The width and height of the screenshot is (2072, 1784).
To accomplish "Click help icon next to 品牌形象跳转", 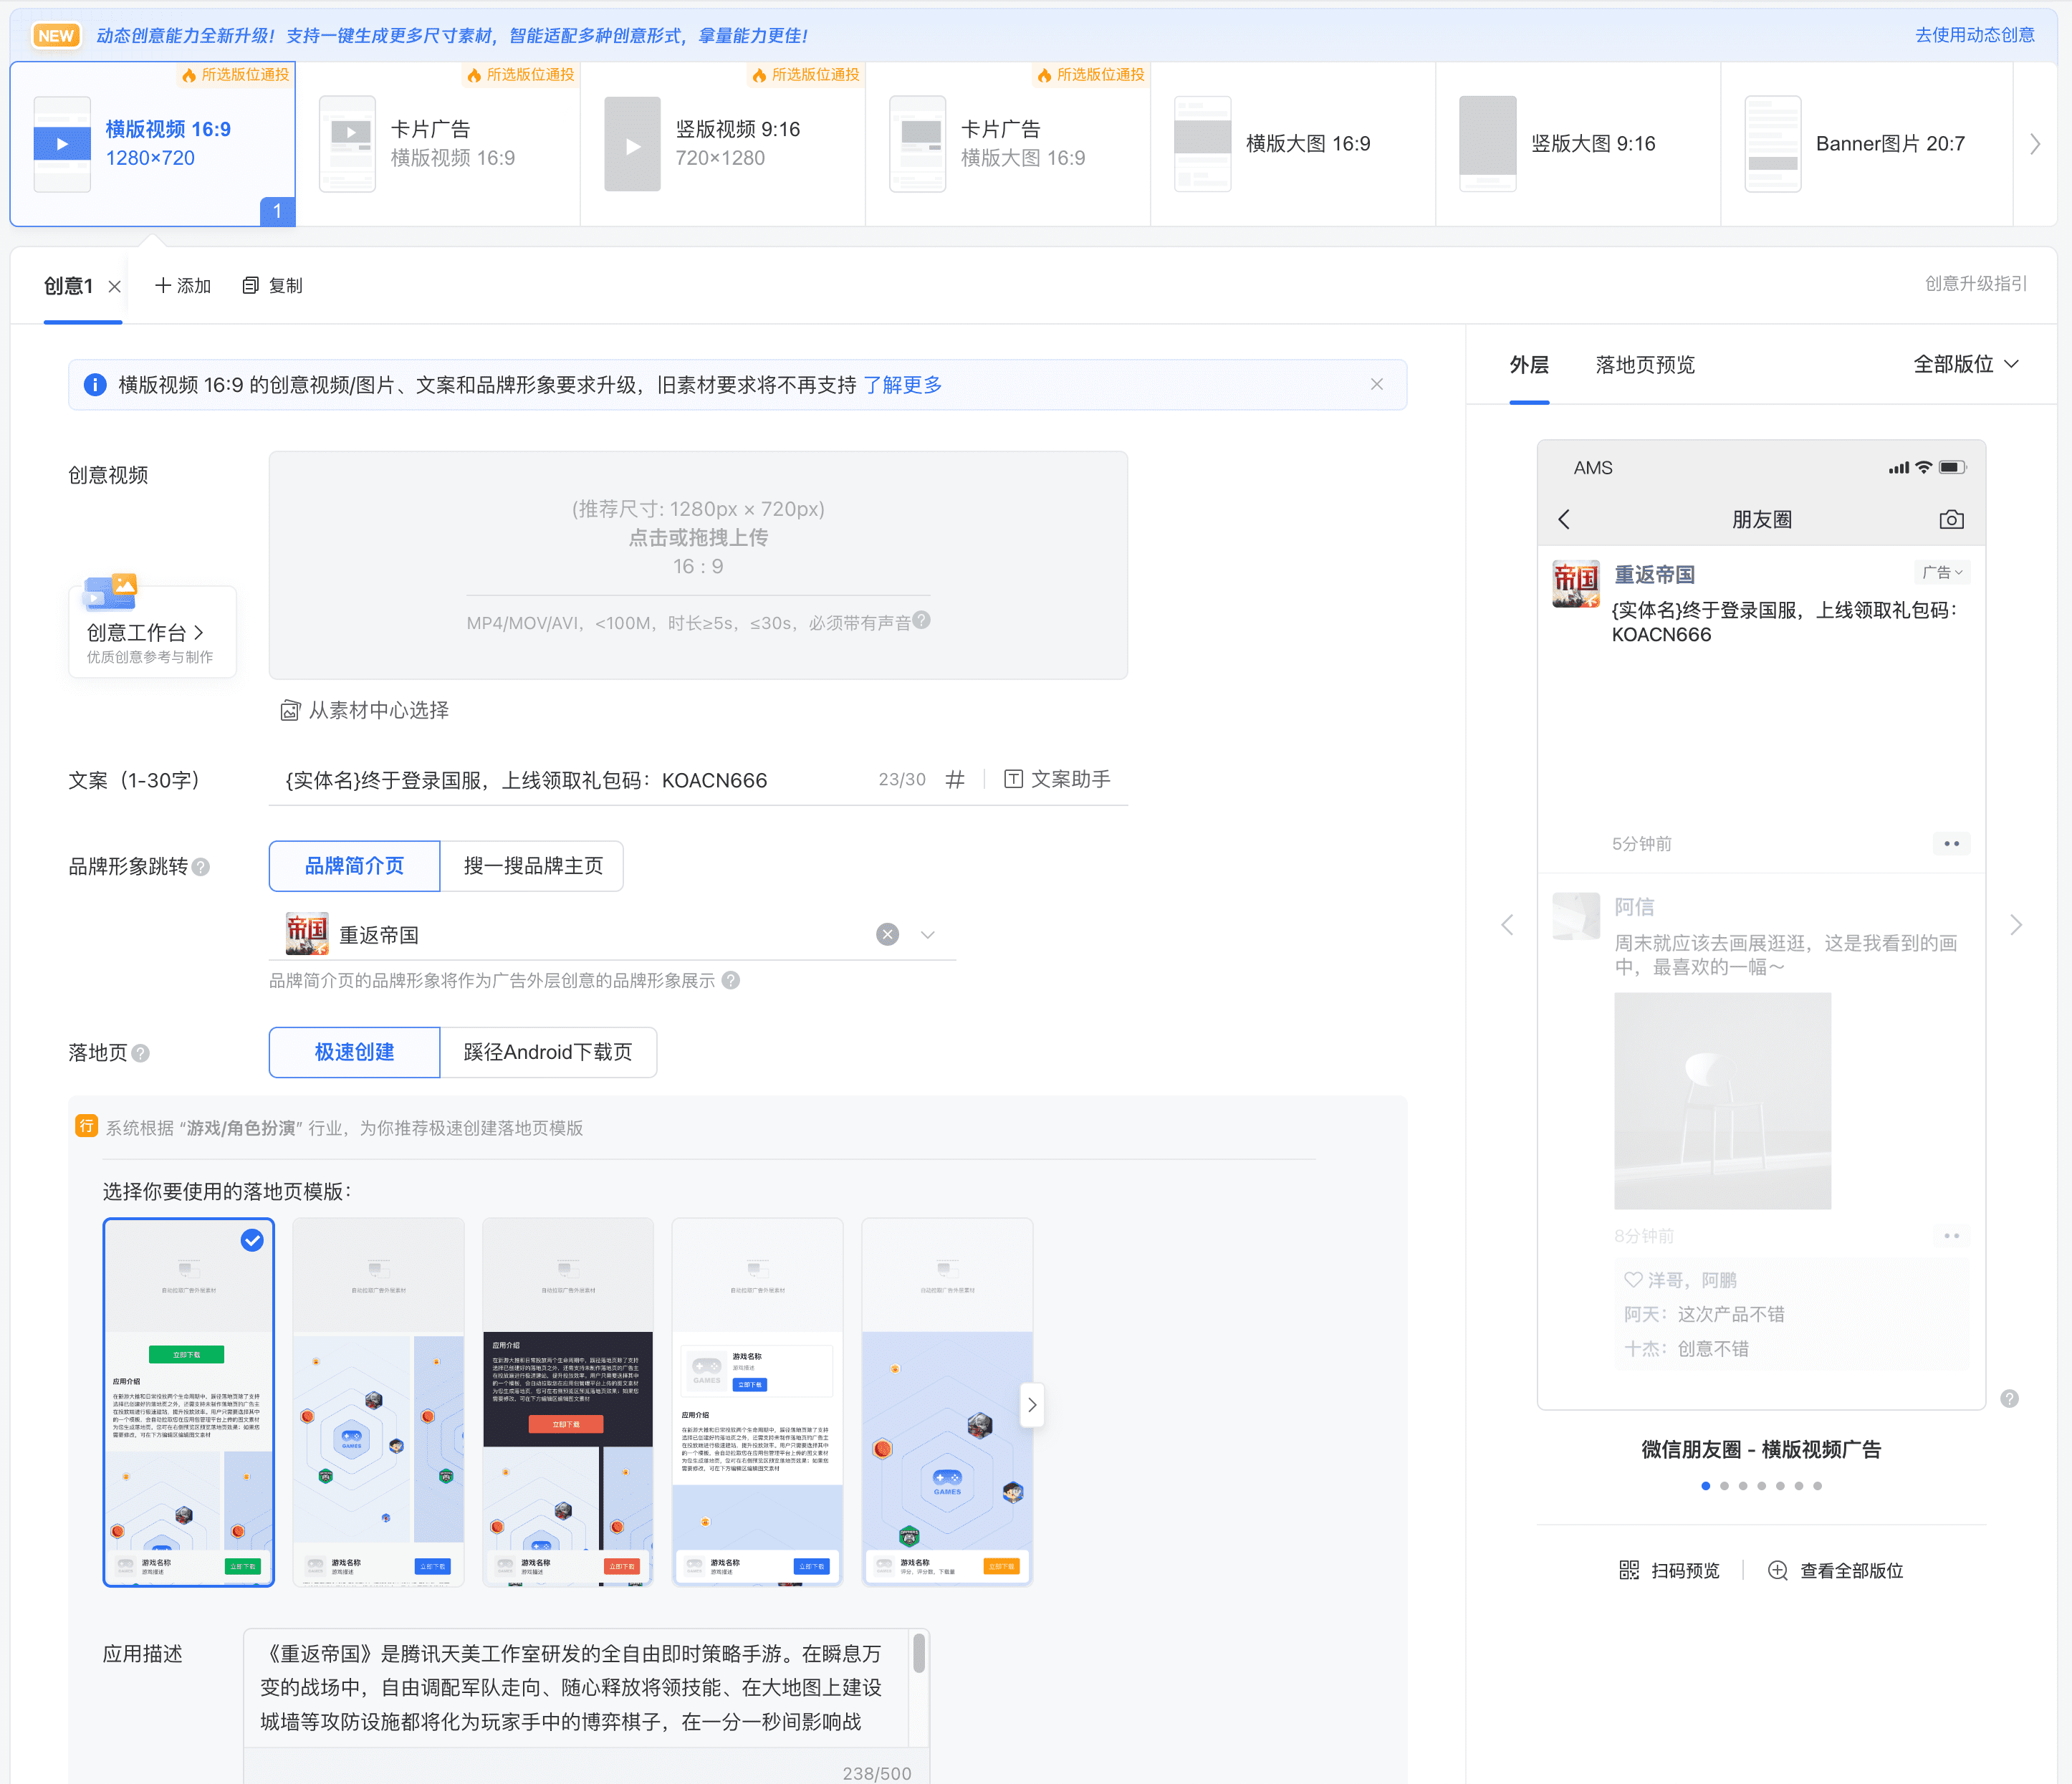I will (201, 867).
